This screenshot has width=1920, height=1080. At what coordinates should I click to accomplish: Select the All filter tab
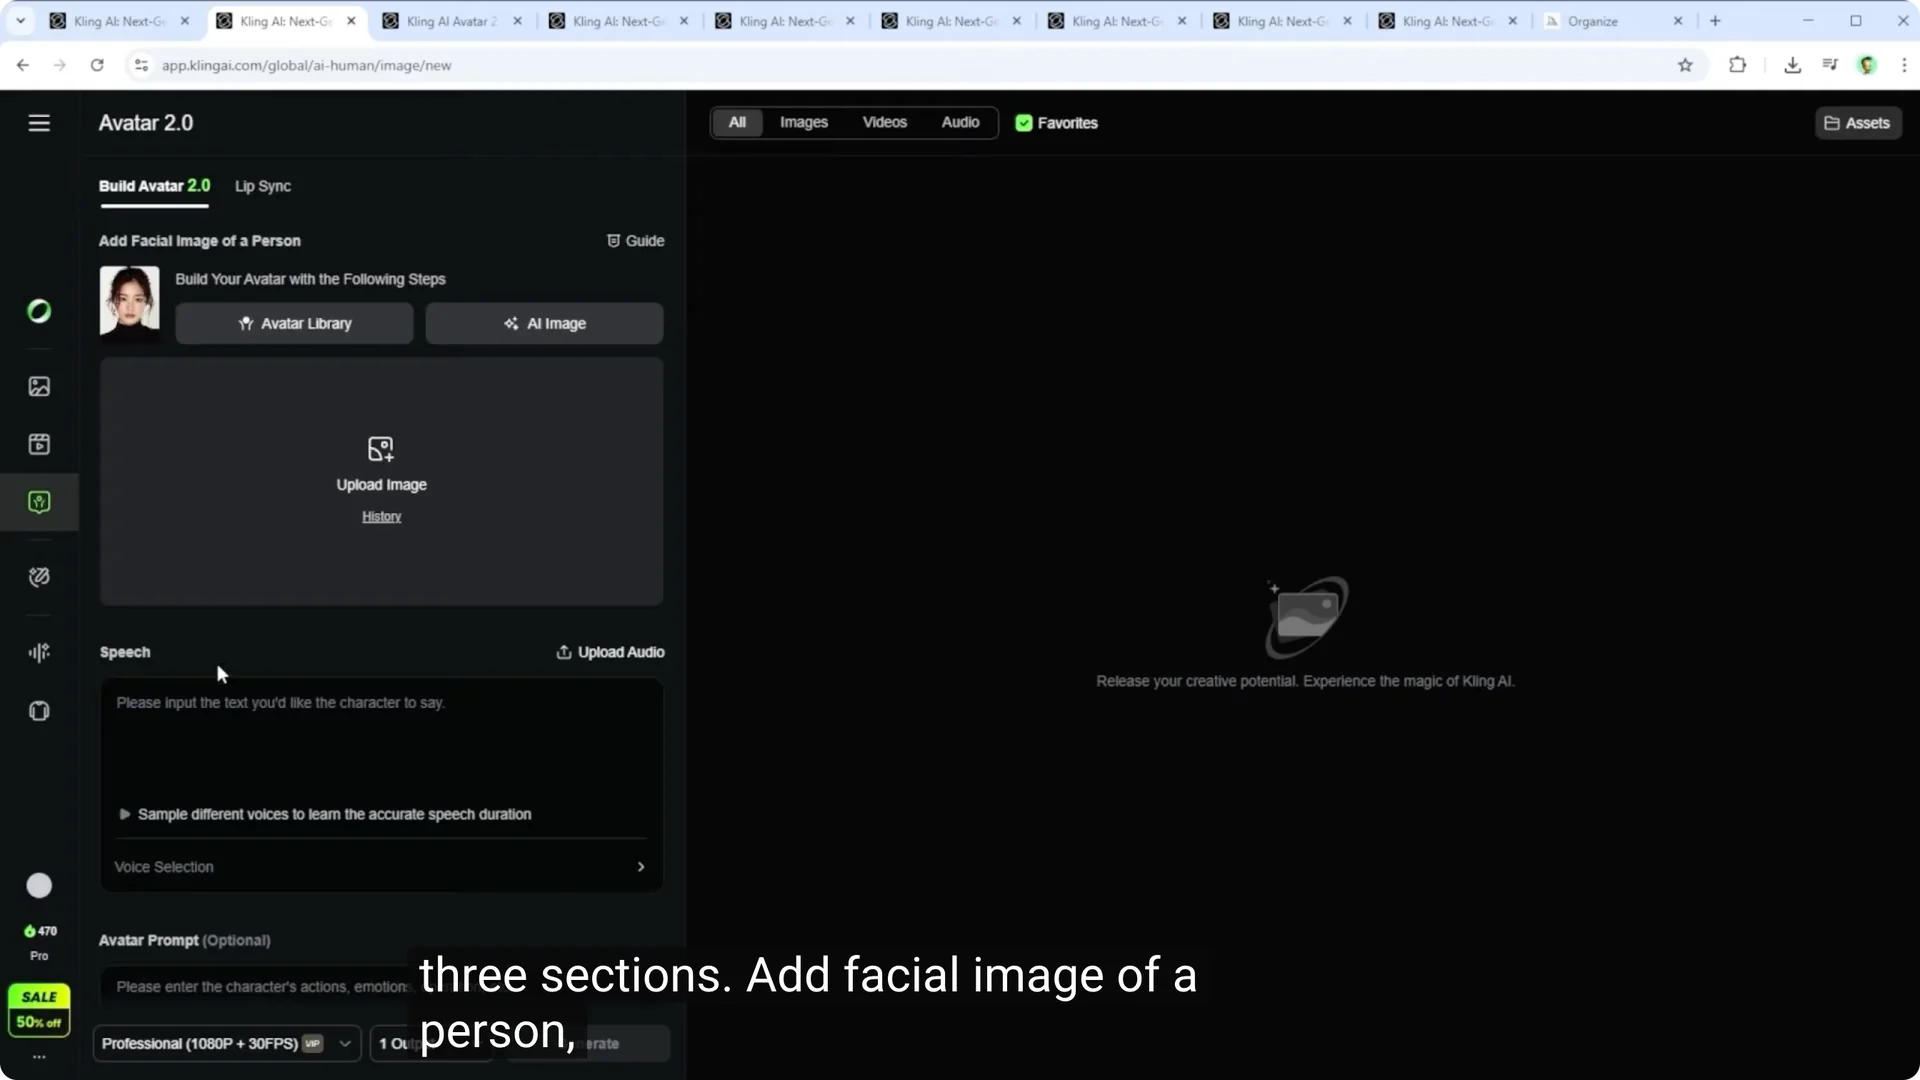pos(737,122)
